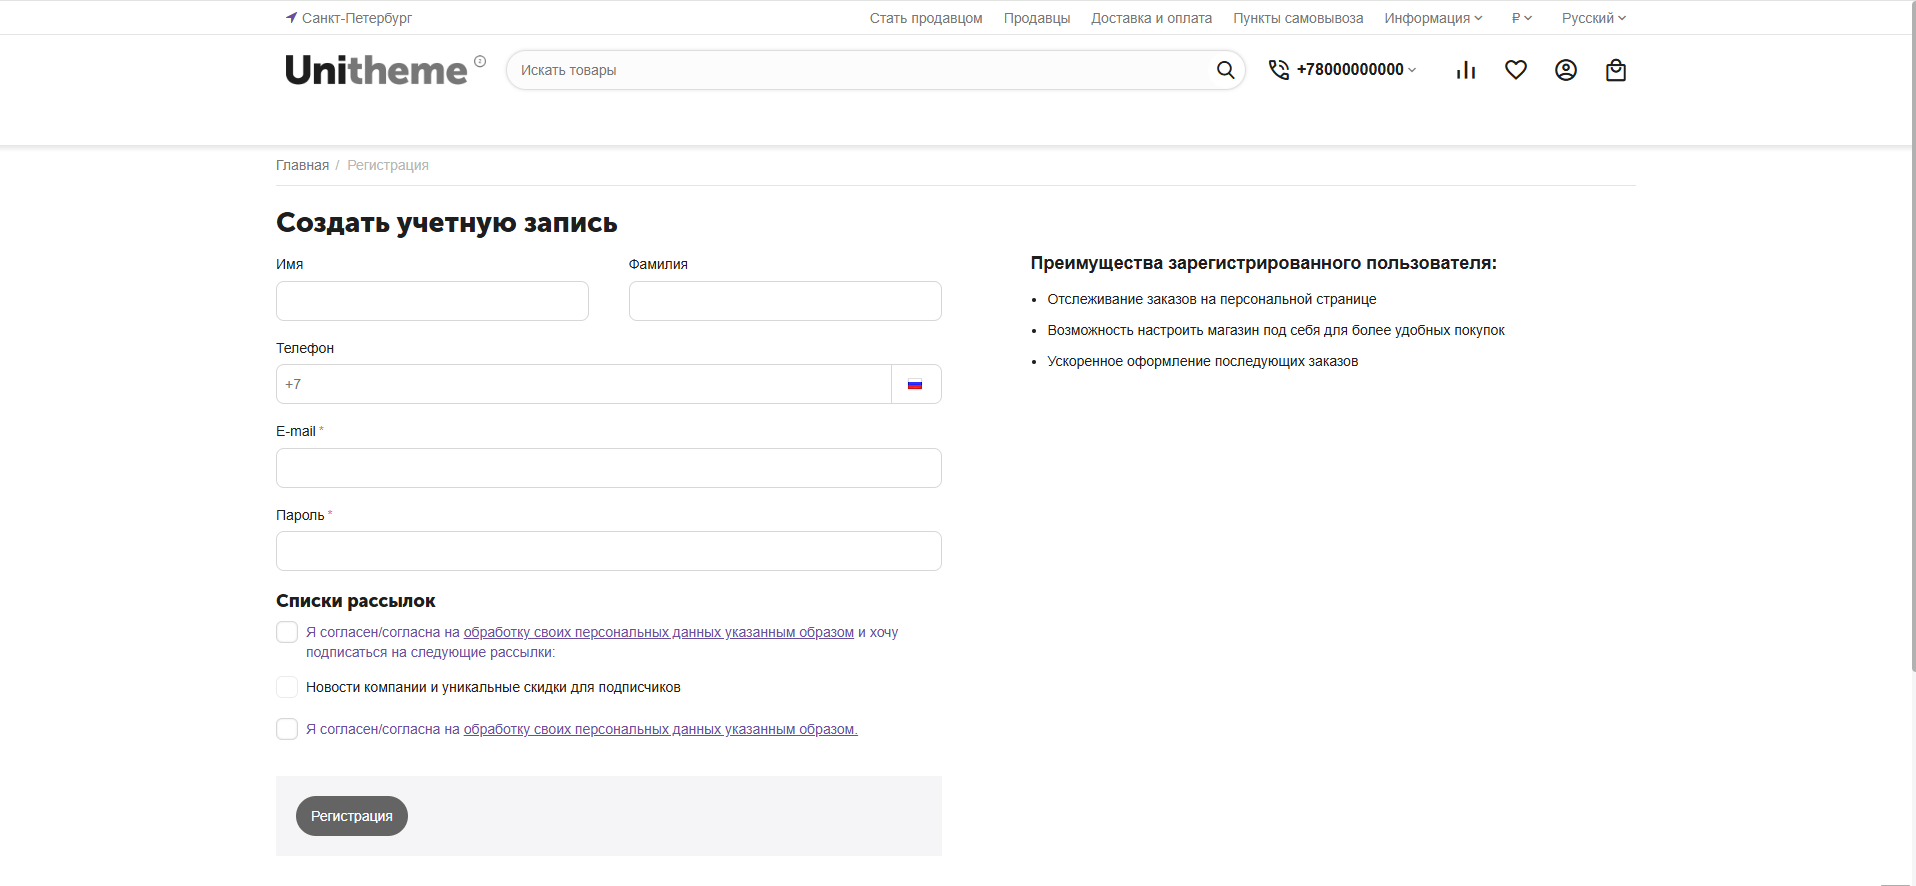
Task: Open Доставка и оплата menu item
Action: 1151,18
